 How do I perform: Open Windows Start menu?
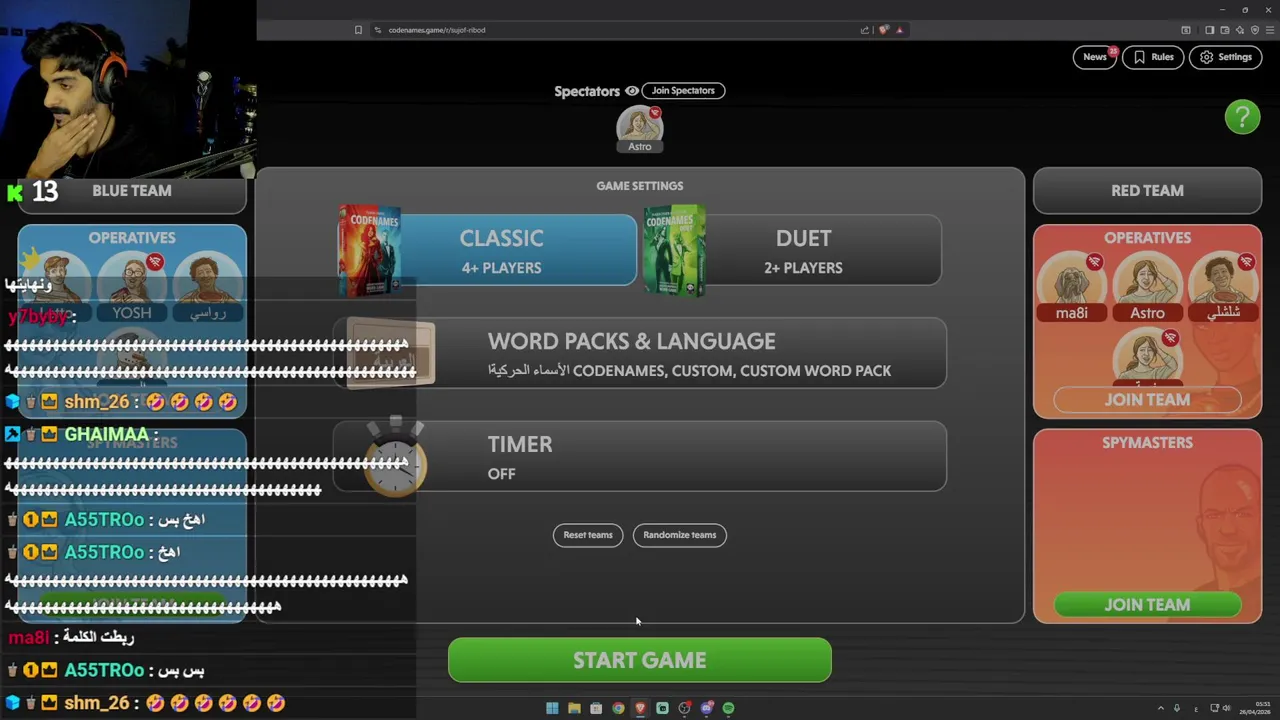[552, 708]
